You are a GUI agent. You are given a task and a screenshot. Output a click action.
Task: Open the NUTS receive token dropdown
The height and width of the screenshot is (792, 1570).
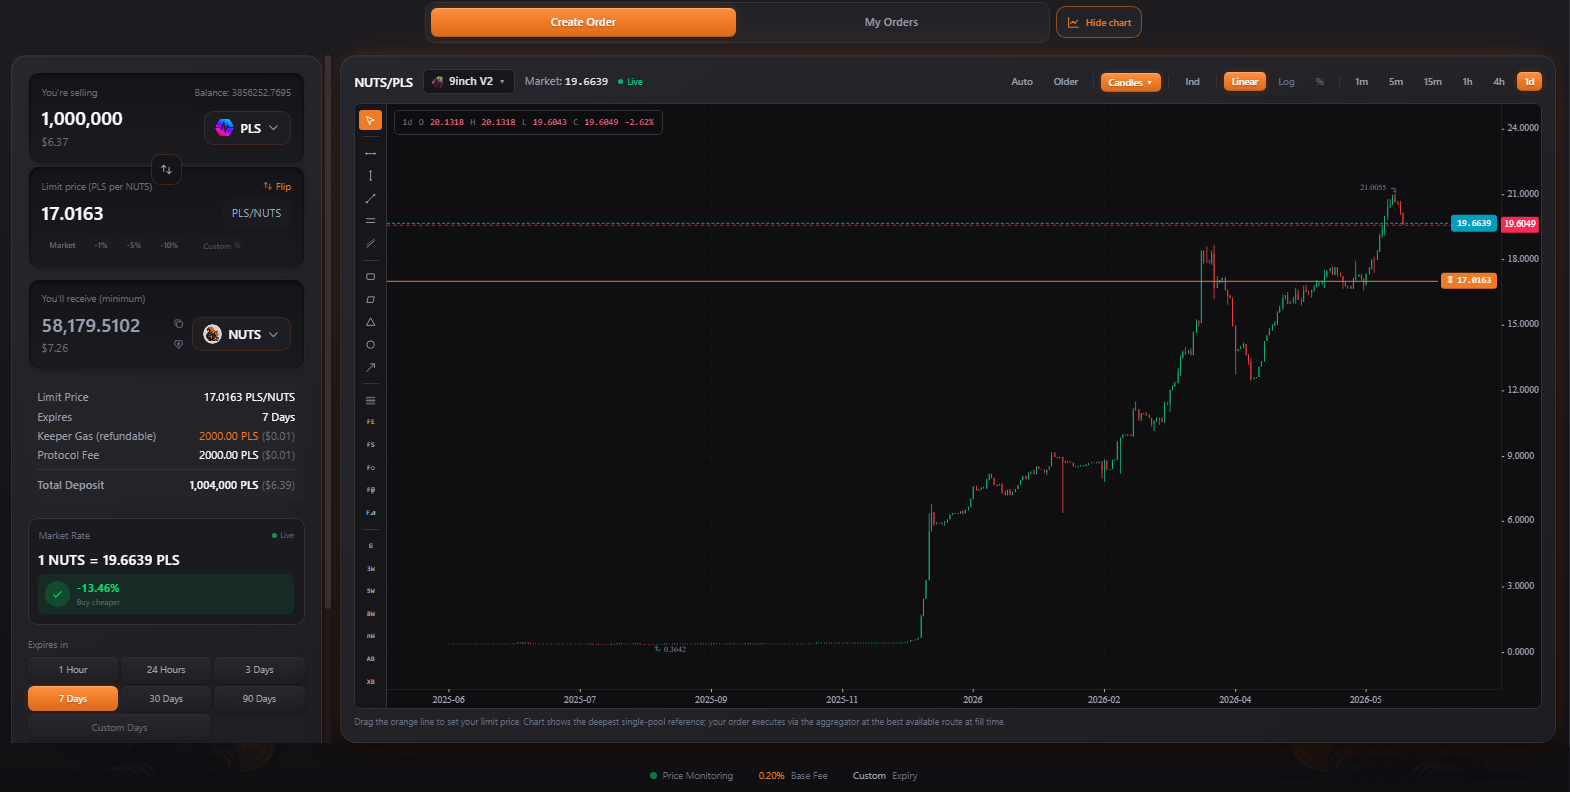coord(241,334)
